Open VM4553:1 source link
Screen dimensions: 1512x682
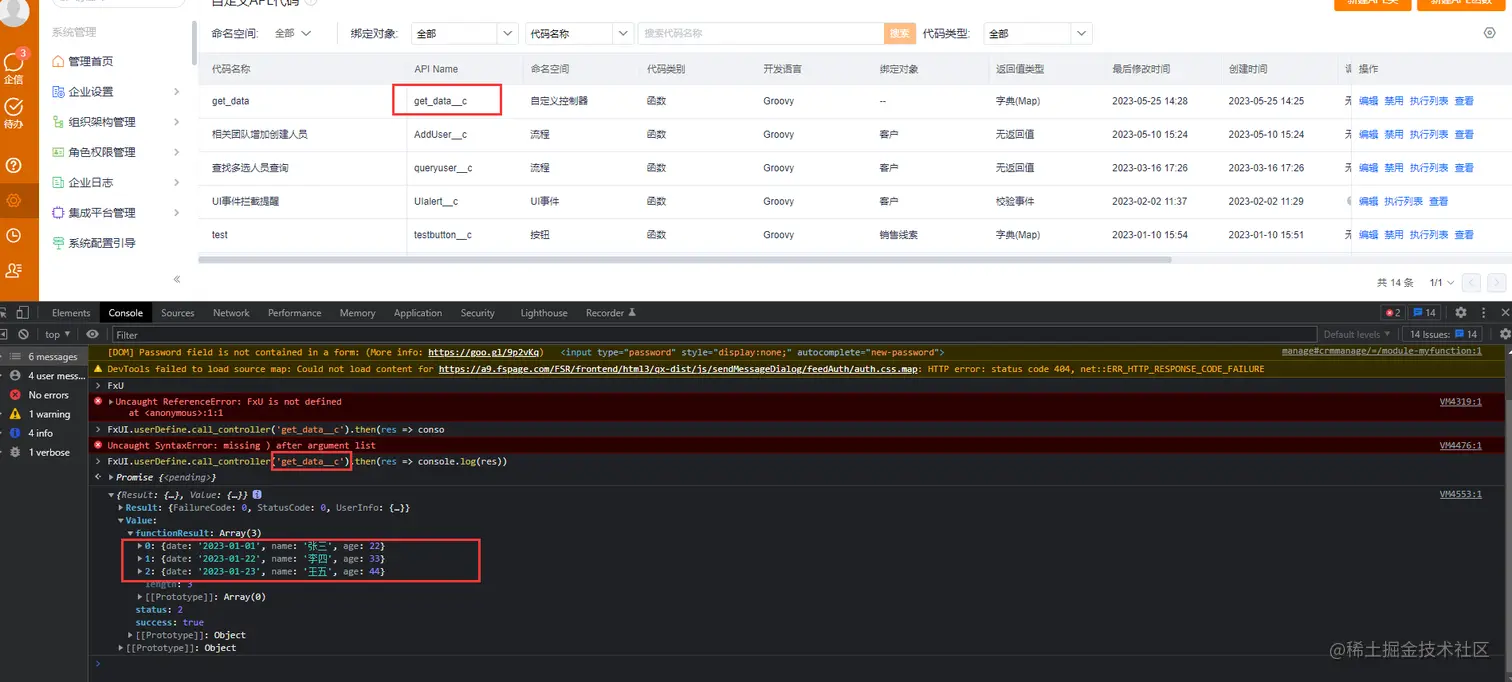(1461, 494)
